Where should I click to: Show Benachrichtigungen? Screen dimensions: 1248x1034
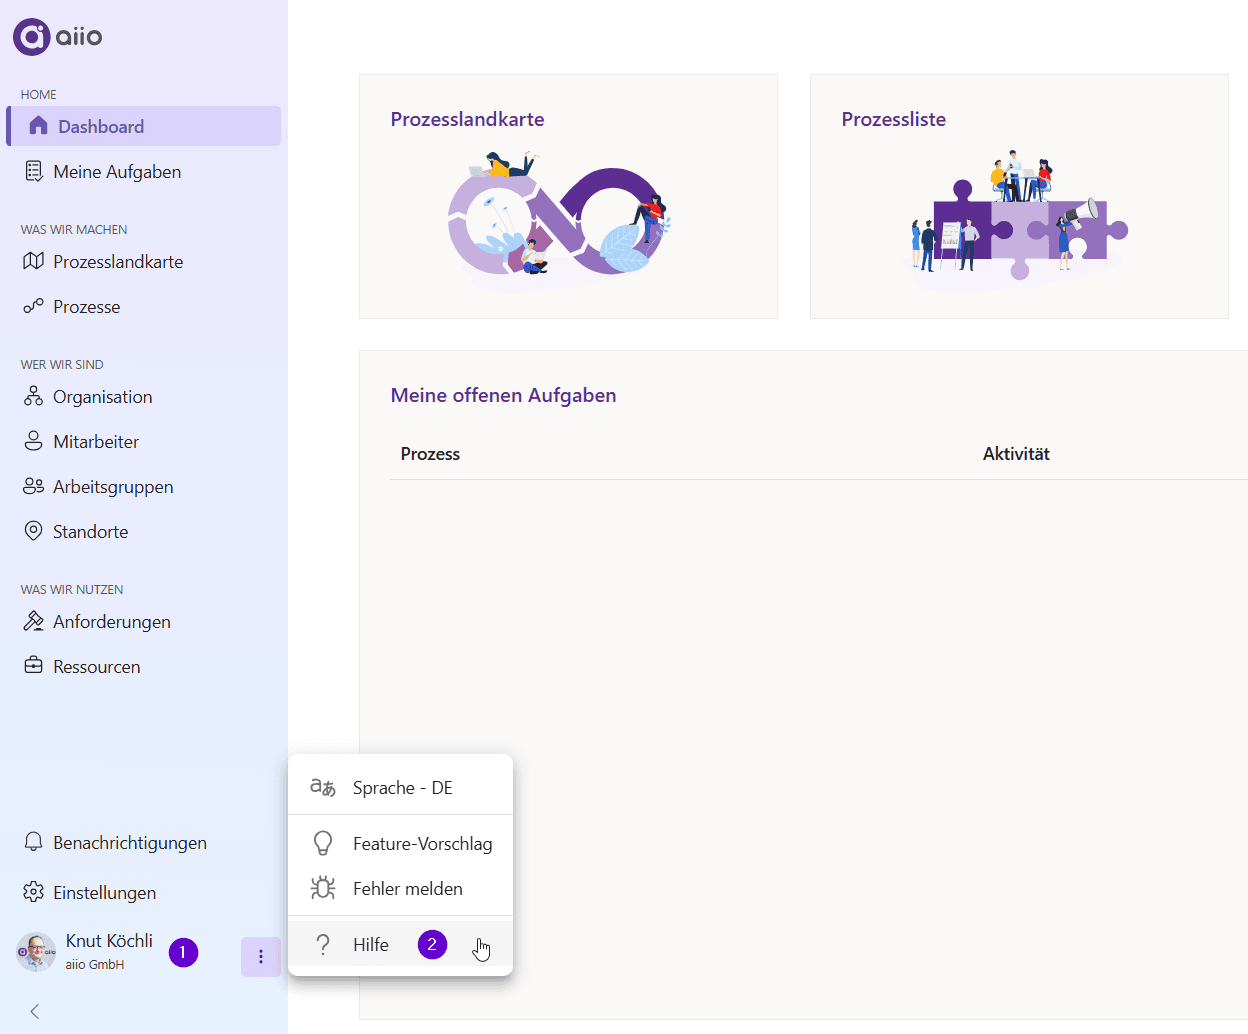[x=144, y=842]
